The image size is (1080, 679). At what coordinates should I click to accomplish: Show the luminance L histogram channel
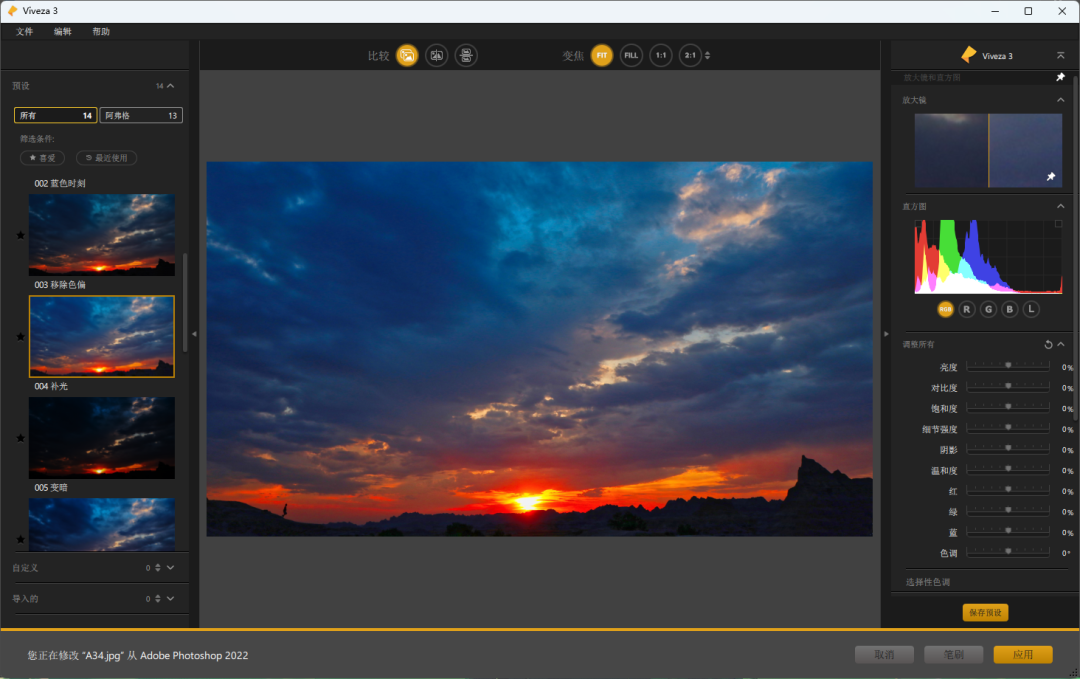pos(1031,310)
